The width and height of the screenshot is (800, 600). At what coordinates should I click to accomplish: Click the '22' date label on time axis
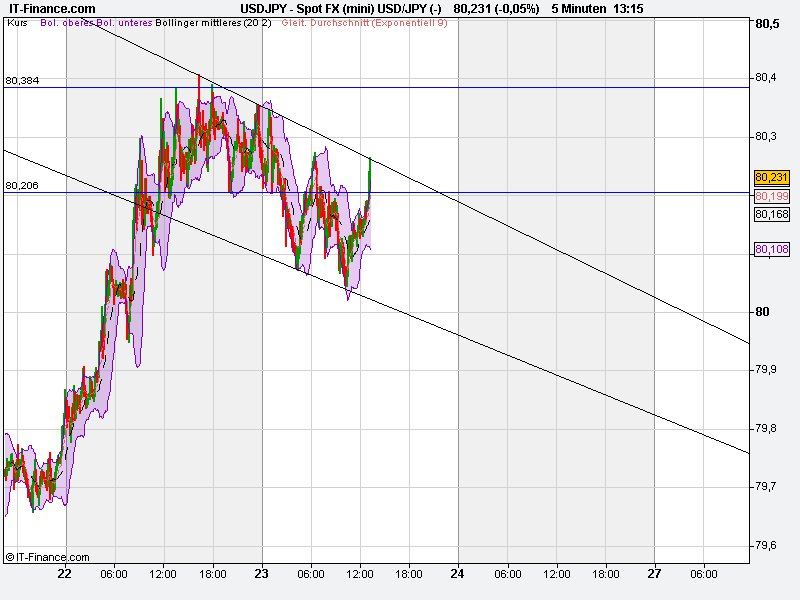[x=63, y=576]
